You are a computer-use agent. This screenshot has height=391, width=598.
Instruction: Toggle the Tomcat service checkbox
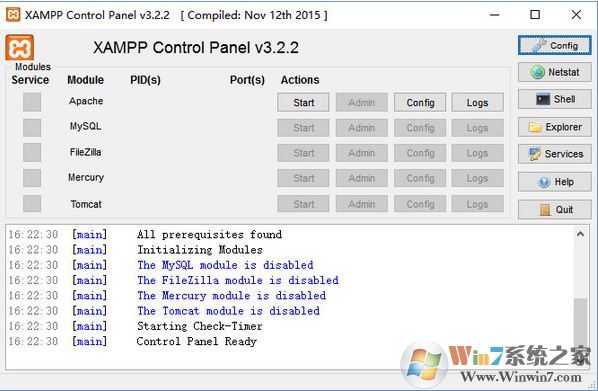pos(32,203)
